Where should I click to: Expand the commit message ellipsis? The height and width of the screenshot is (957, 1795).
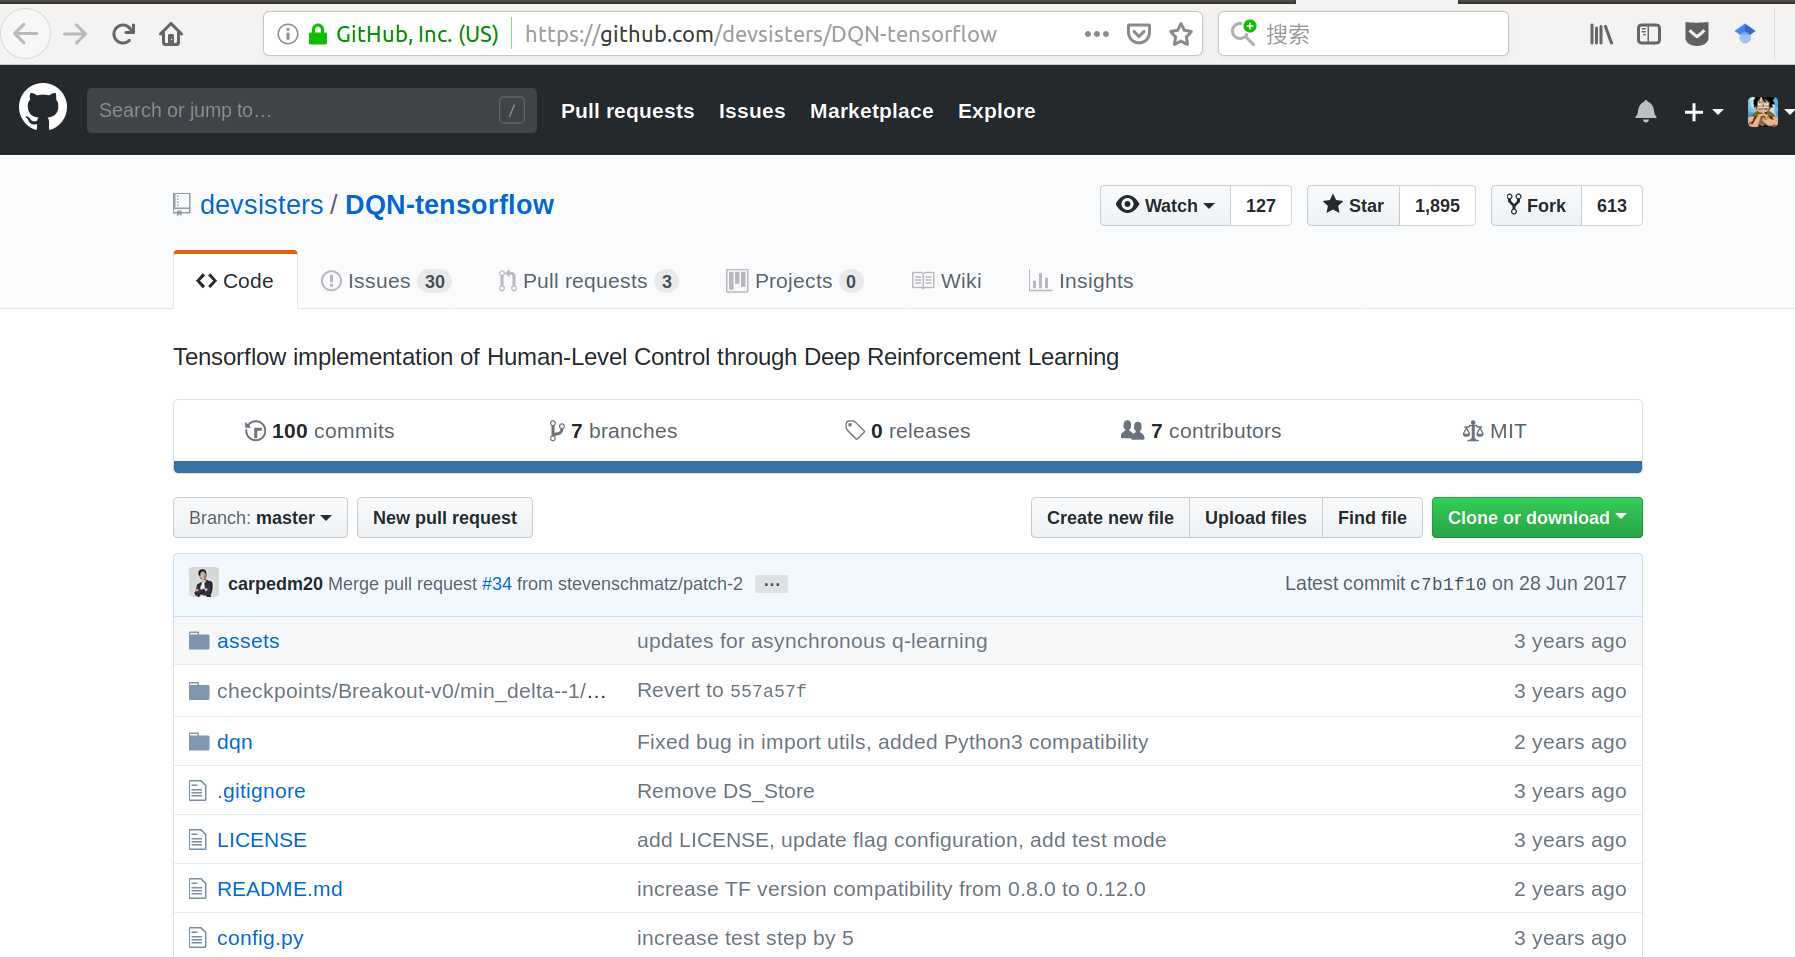coord(771,584)
